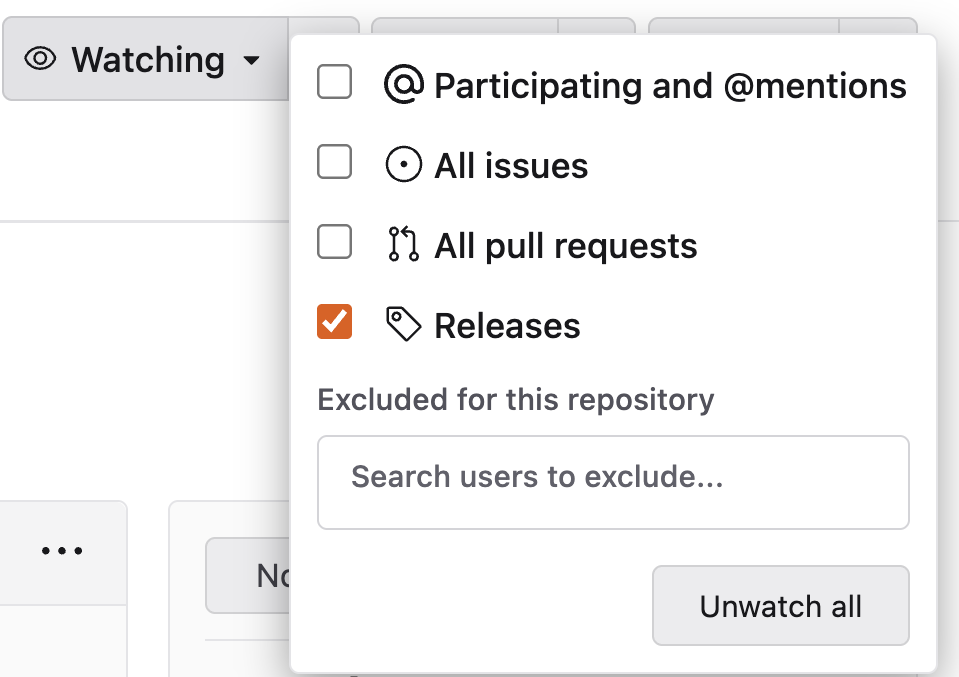Open the three-dot more options menu
Image resolution: width=959 pixels, height=677 pixels.
coord(62,551)
